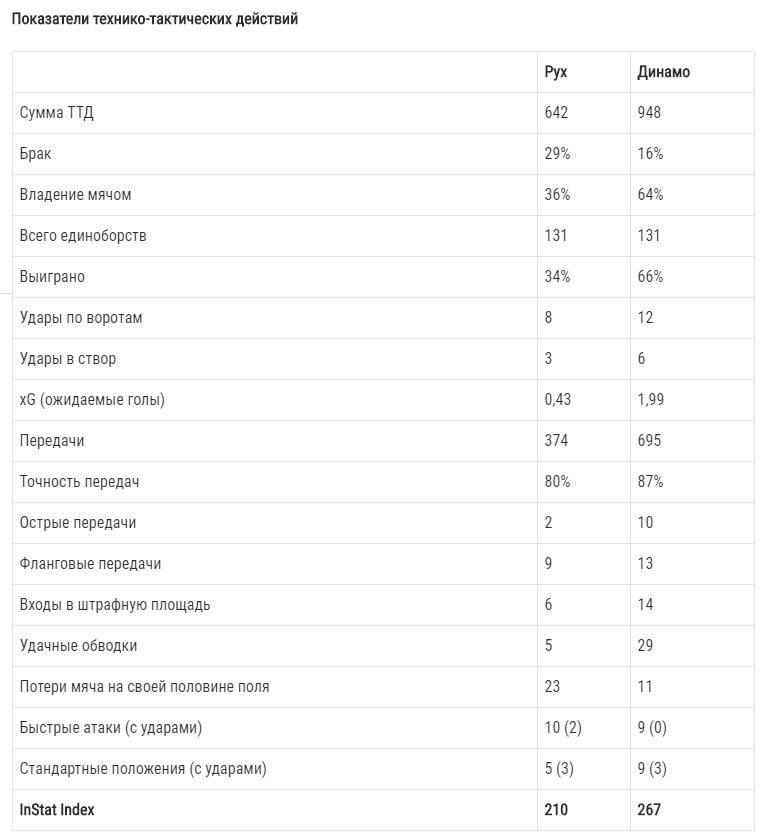This screenshot has width=762, height=838.
Task: Click the "Острые передачи" row label
Action: click(x=78, y=523)
